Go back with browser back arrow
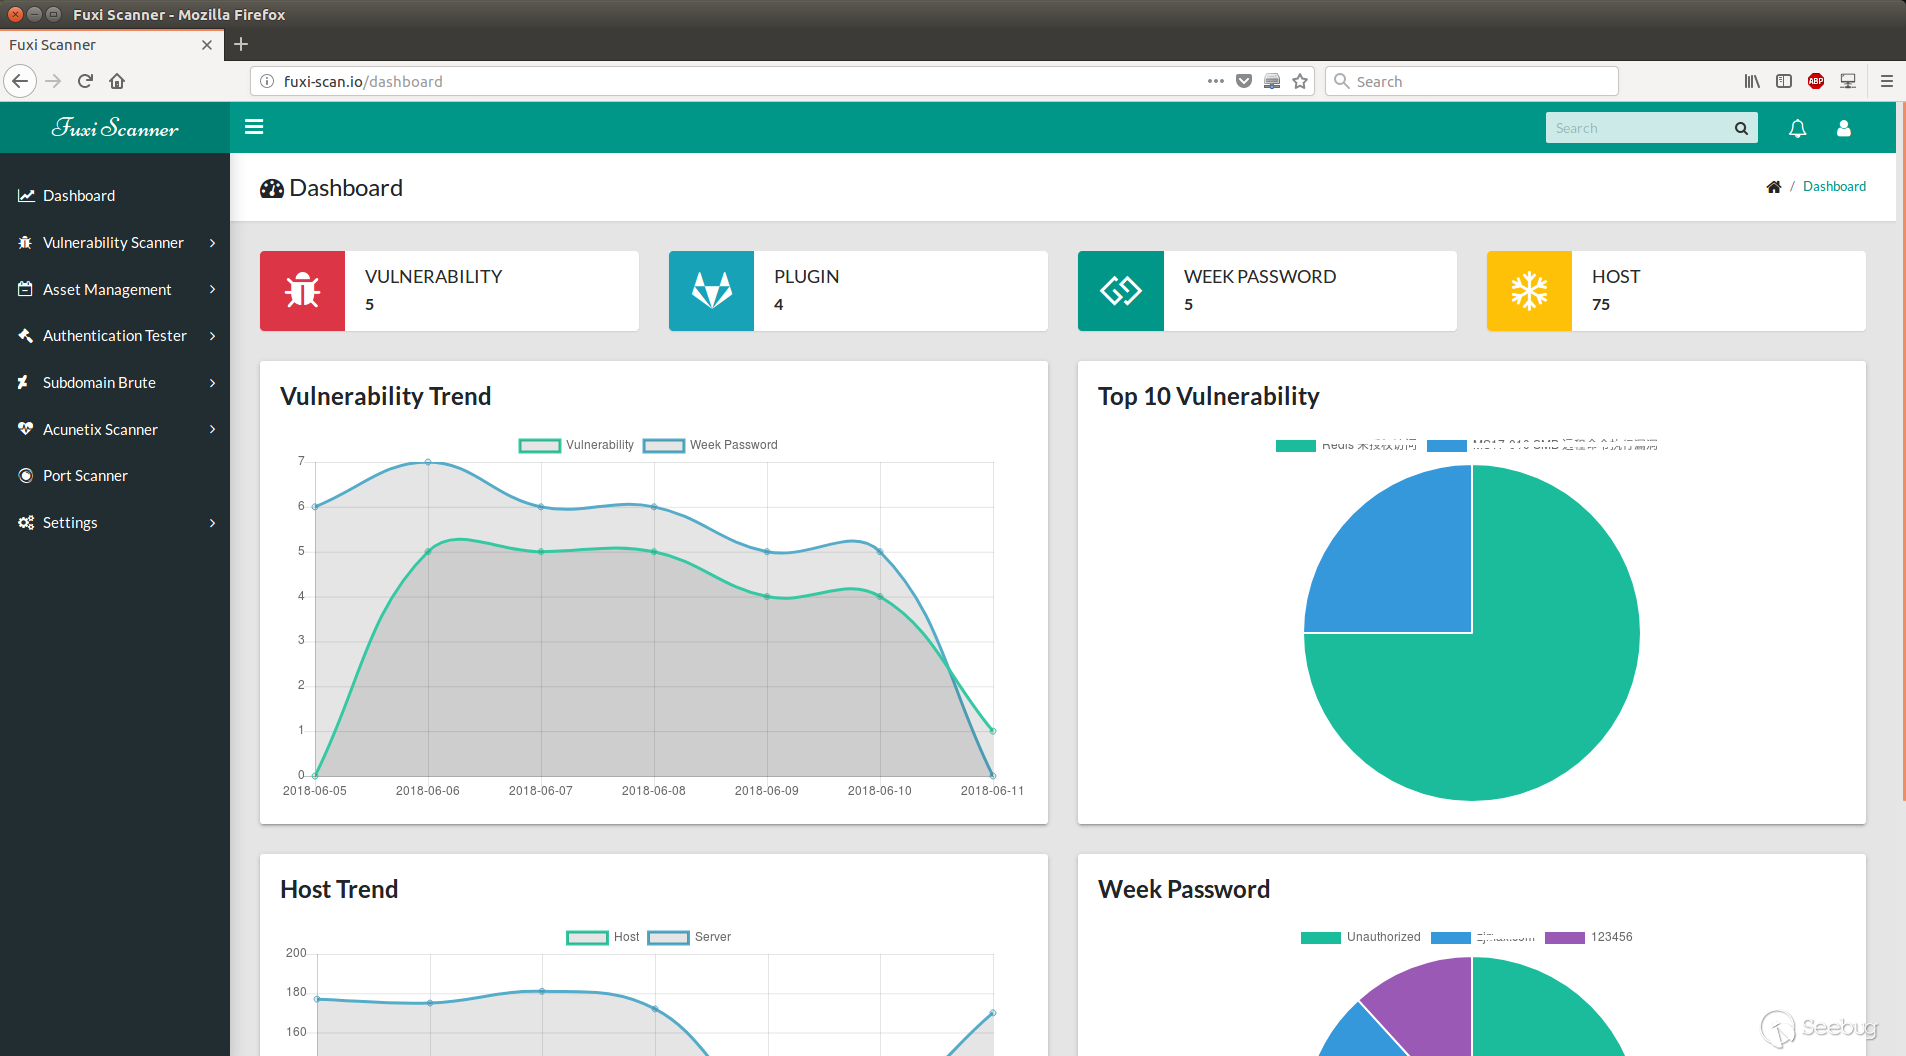The image size is (1906, 1056). pos(20,81)
